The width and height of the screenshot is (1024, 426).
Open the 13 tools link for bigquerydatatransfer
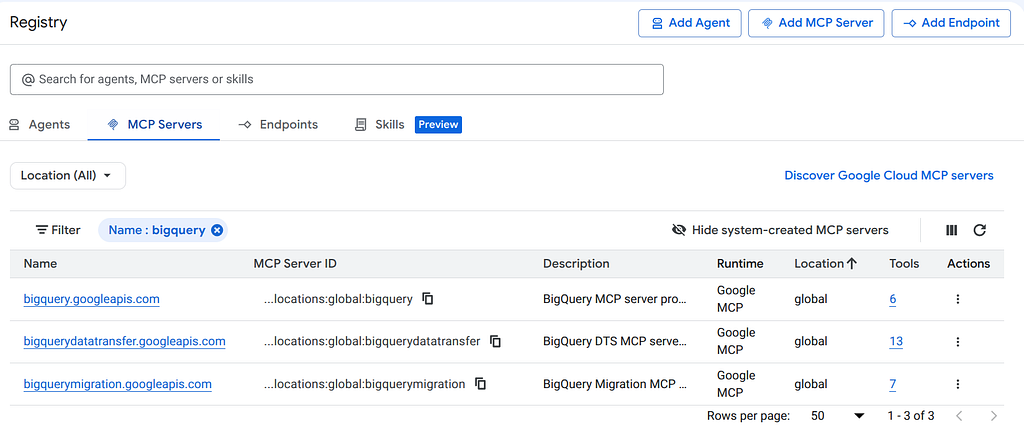[x=896, y=342]
